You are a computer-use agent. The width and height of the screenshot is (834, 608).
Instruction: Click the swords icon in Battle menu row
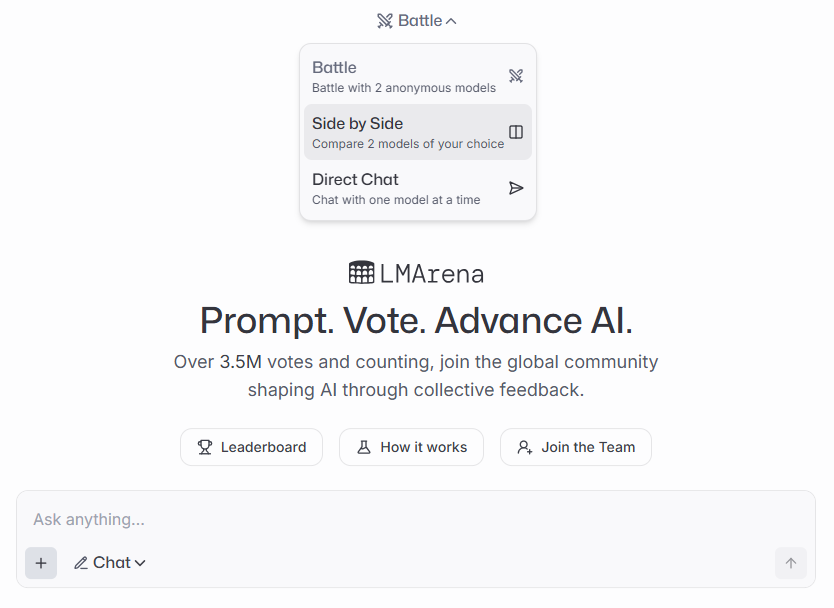coord(516,76)
